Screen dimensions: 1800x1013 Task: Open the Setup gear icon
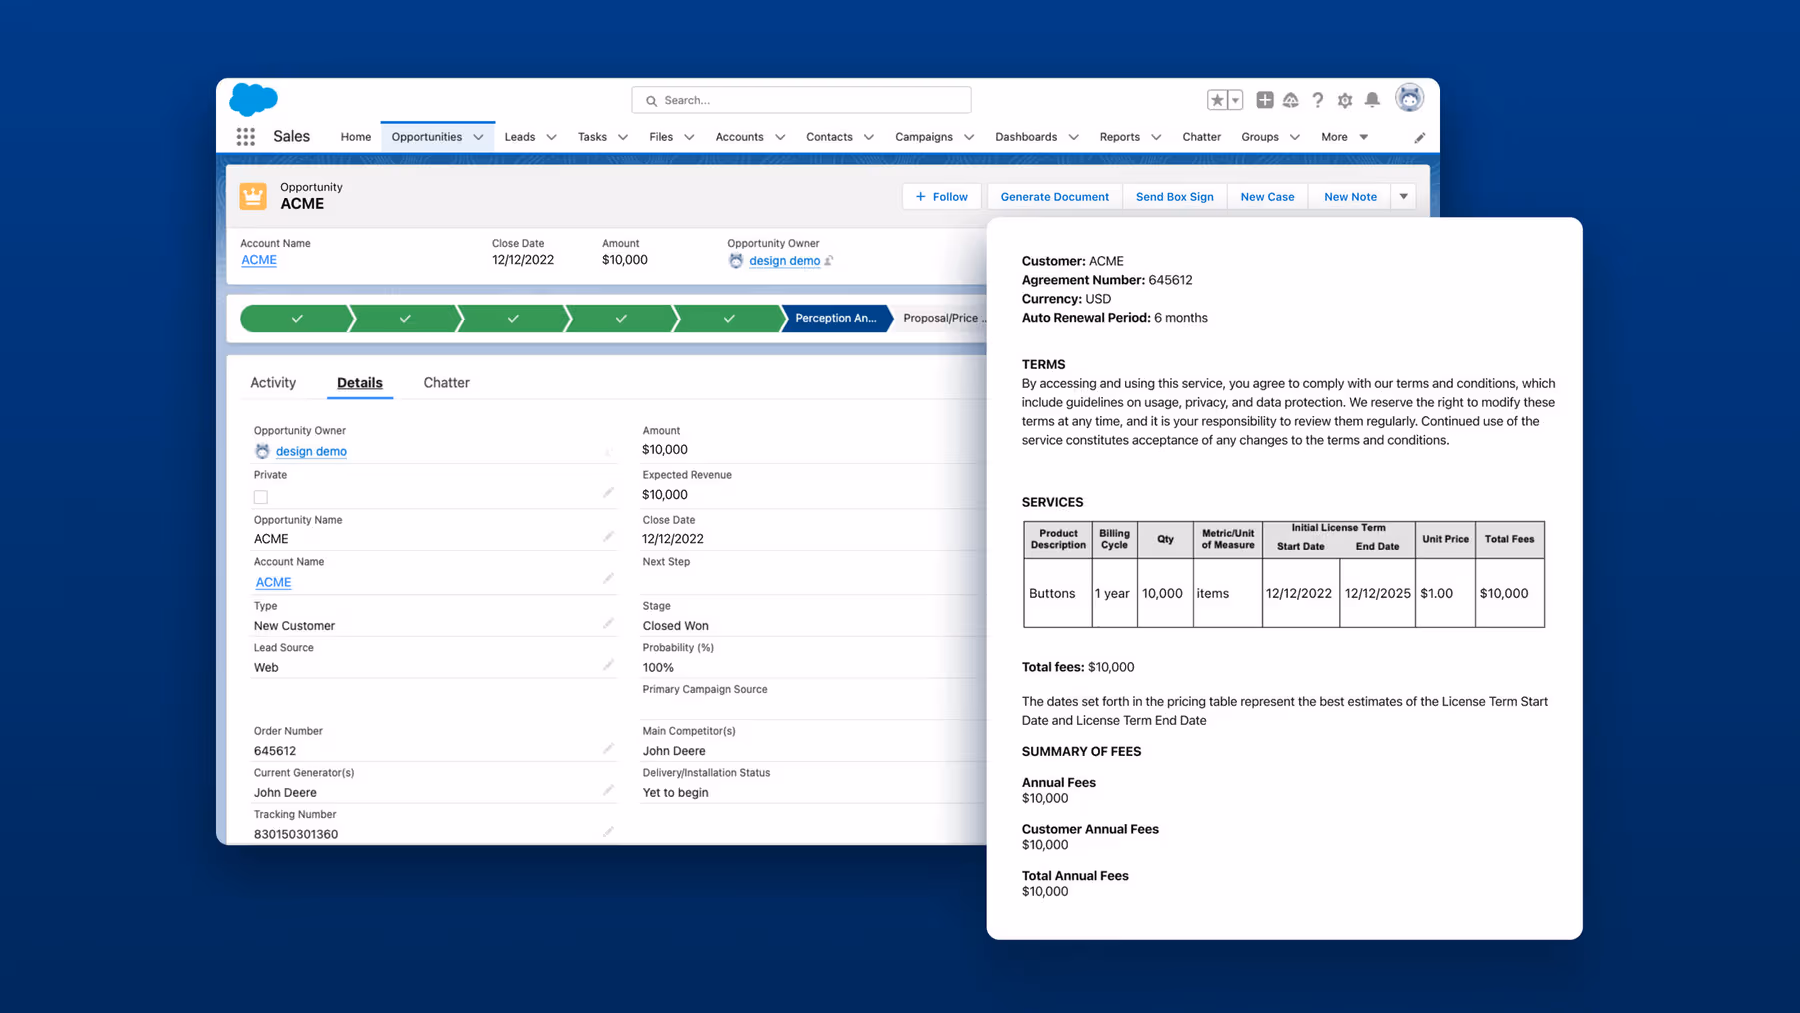1345,100
